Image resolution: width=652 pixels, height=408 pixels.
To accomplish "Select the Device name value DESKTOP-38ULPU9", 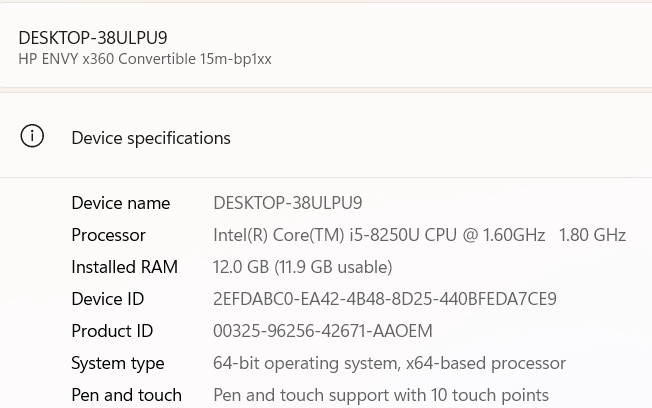I will [287, 203].
